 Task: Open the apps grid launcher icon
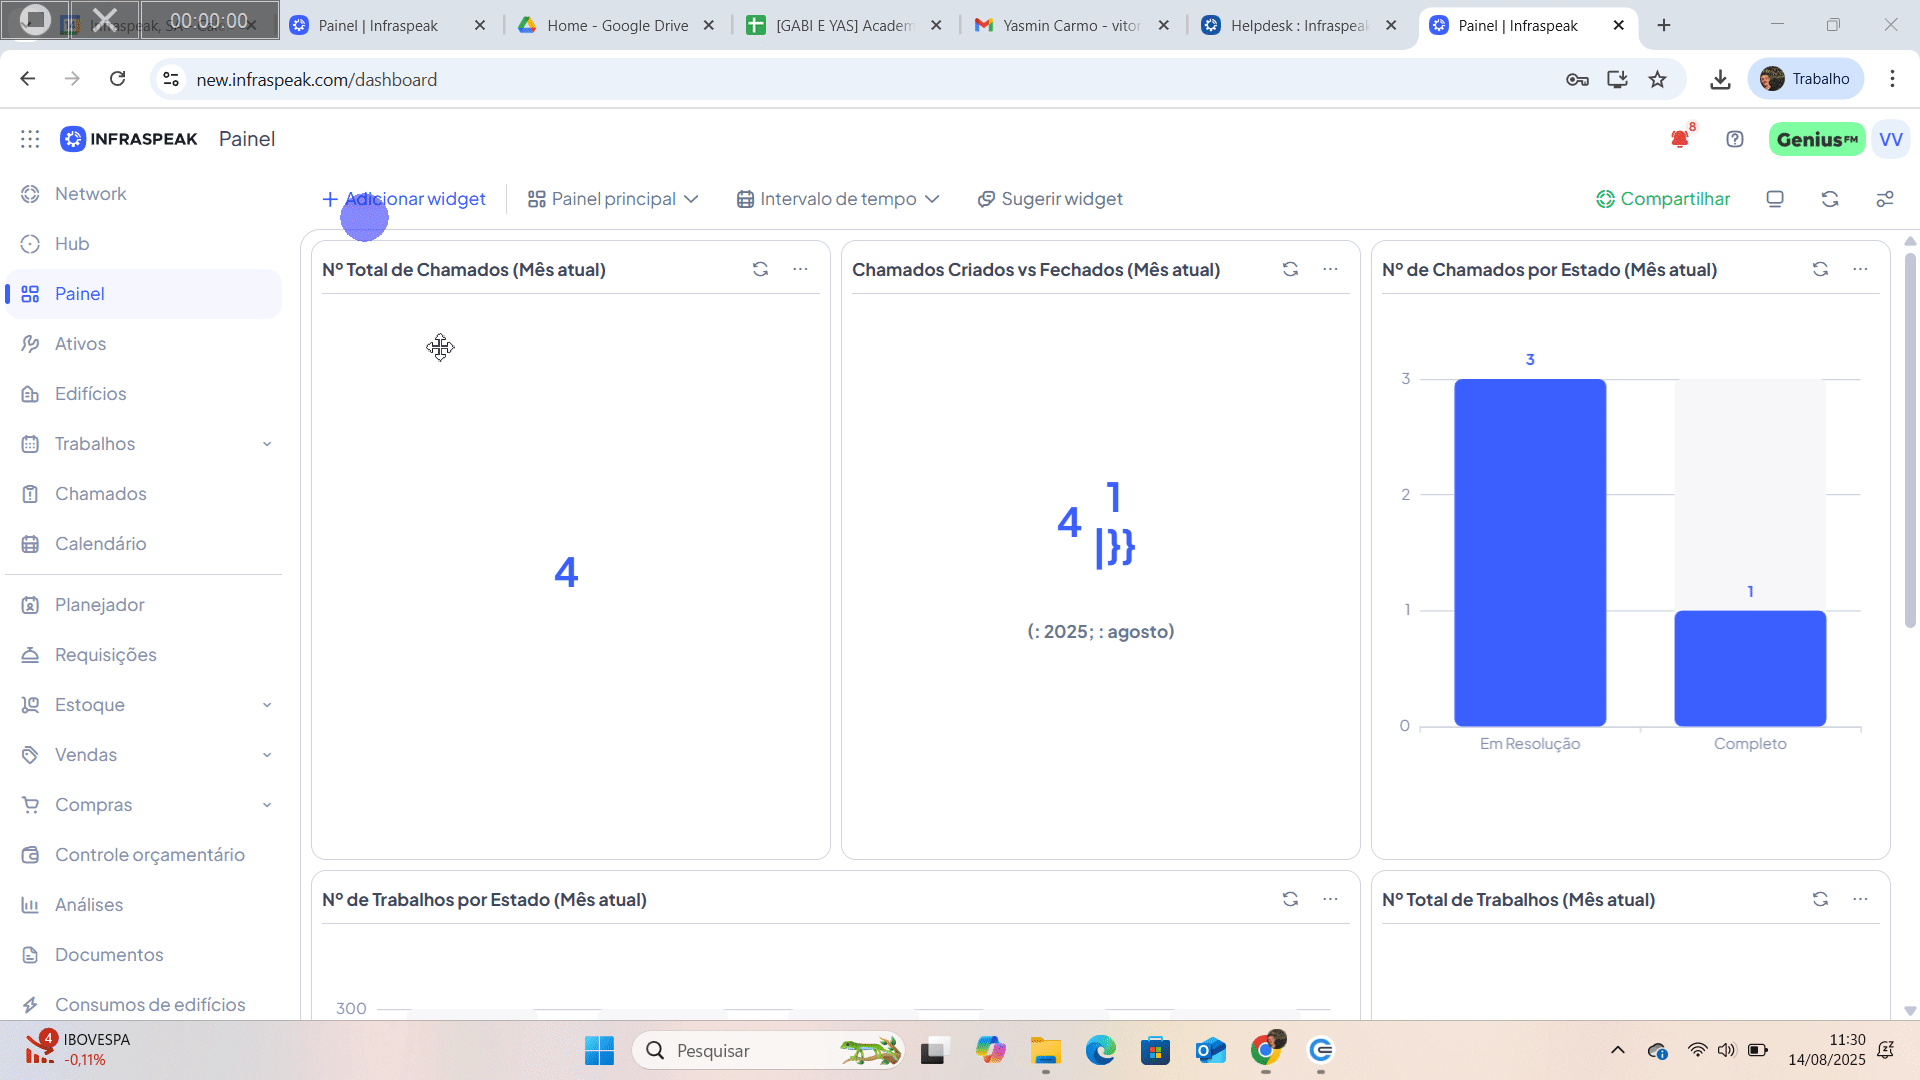(x=30, y=139)
